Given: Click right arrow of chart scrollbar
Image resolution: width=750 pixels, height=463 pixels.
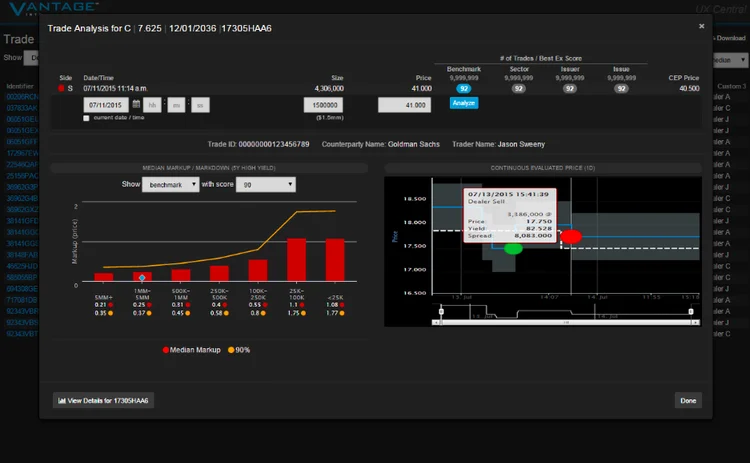Looking at the screenshot, I should click(696, 323).
